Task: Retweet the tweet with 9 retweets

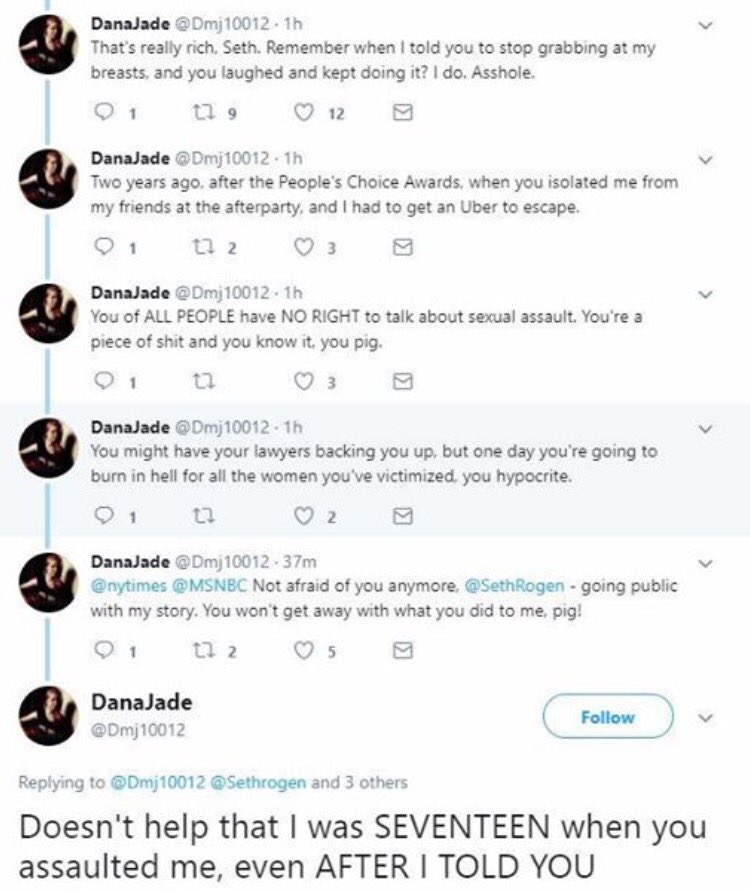Action: click(x=202, y=113)
